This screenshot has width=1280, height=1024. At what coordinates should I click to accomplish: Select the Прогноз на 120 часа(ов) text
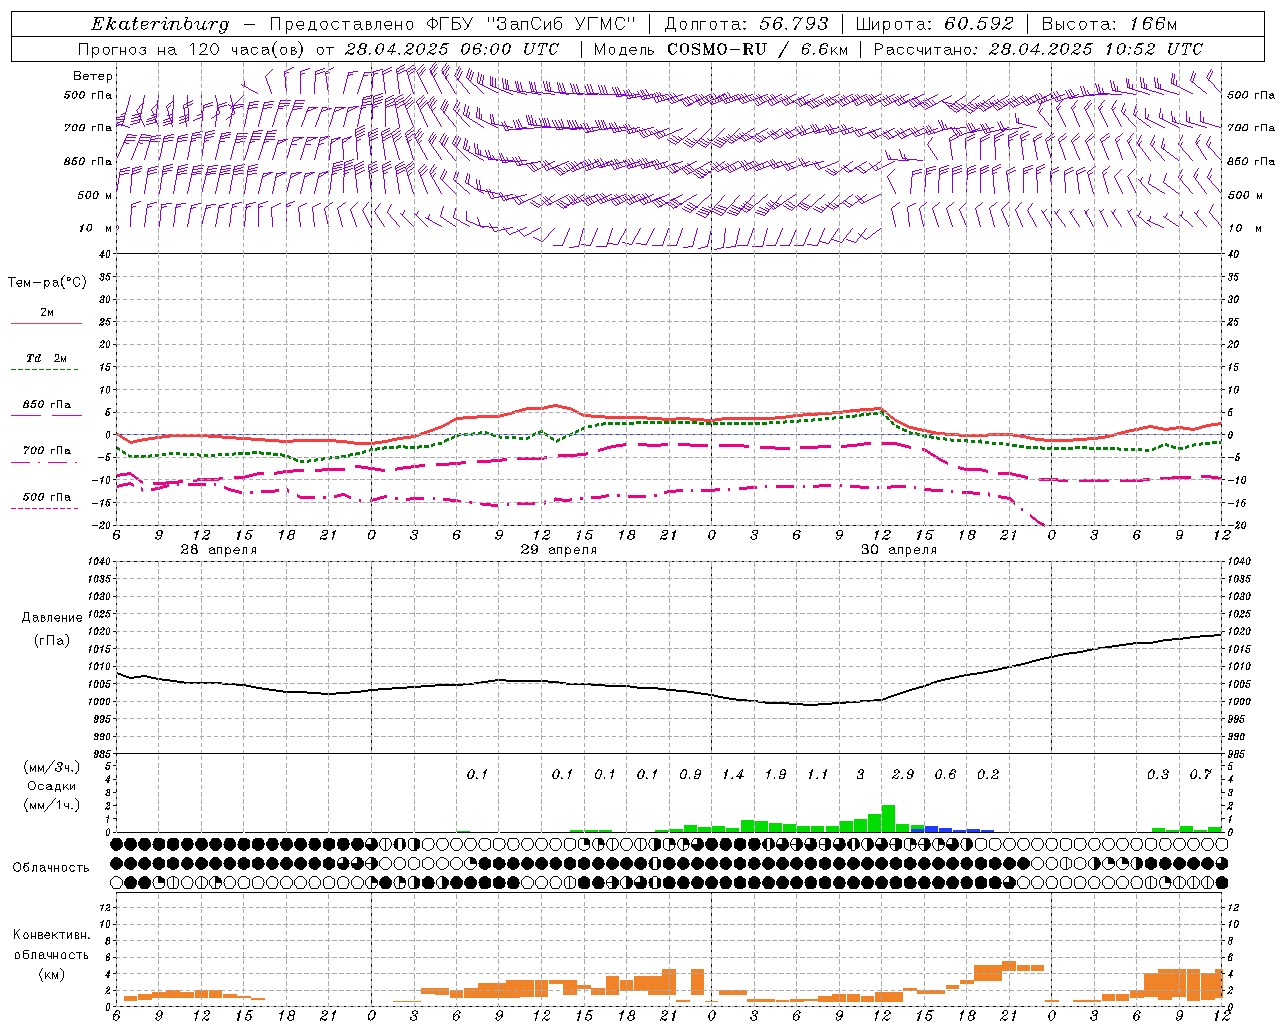pyautogui.click(x=193, y=49)
